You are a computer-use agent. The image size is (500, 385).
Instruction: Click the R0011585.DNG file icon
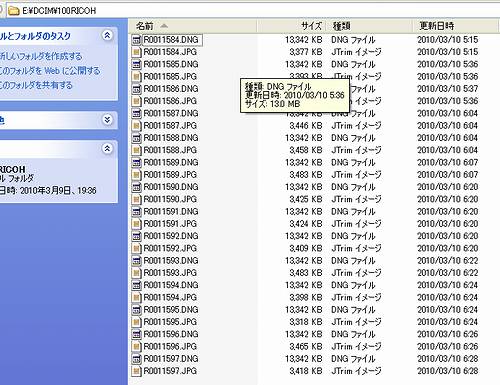point(136,64)
